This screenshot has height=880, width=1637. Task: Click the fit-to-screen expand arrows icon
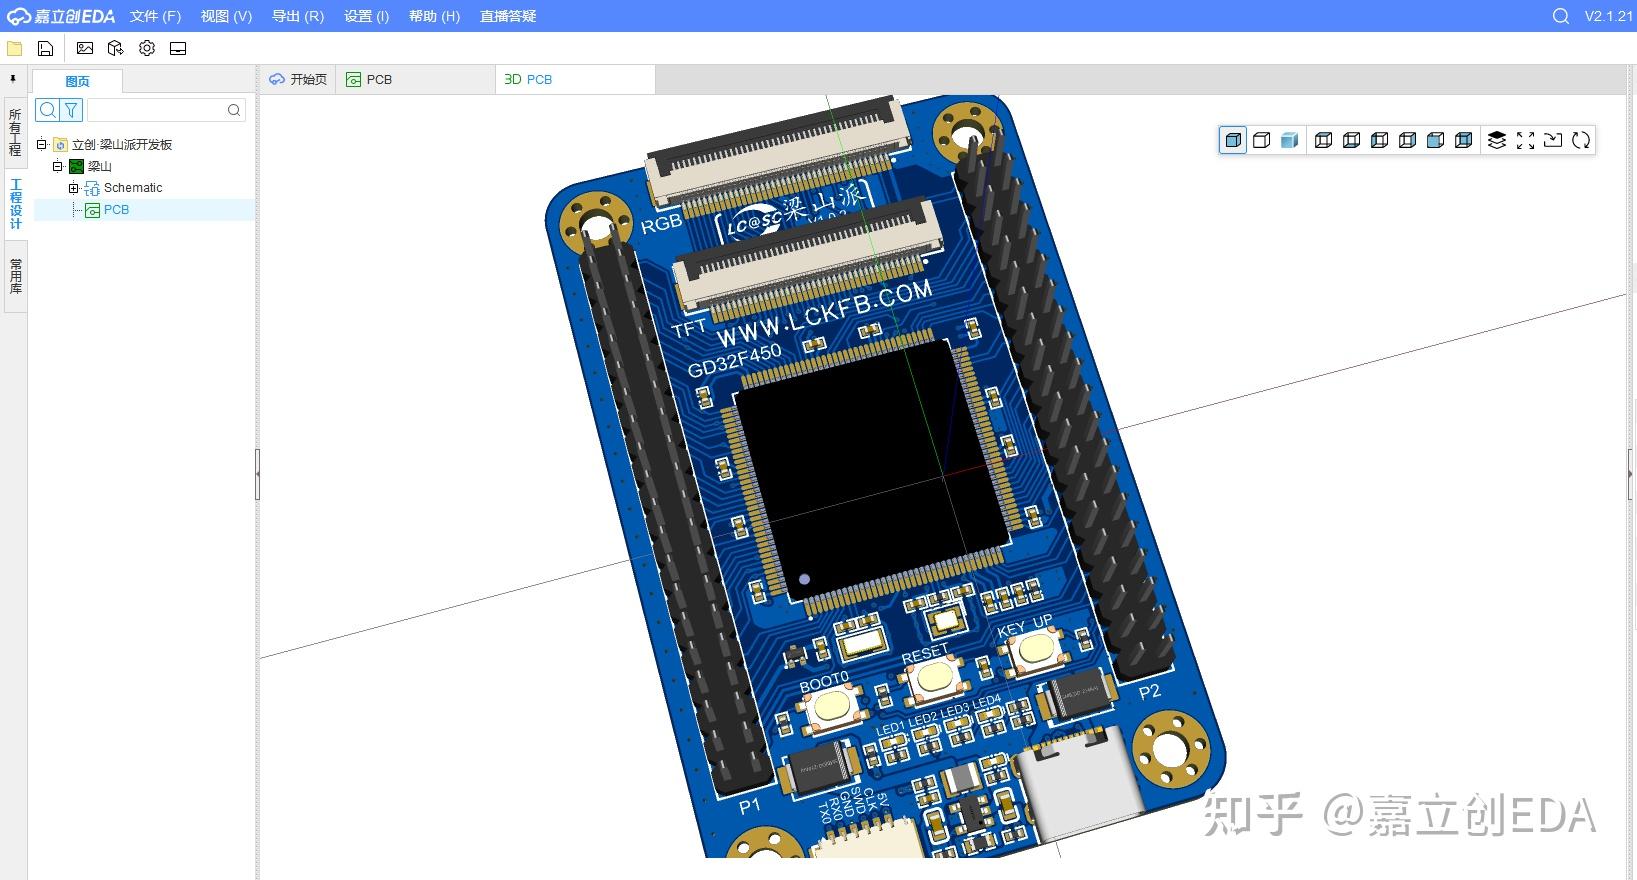pos(1525,140)
